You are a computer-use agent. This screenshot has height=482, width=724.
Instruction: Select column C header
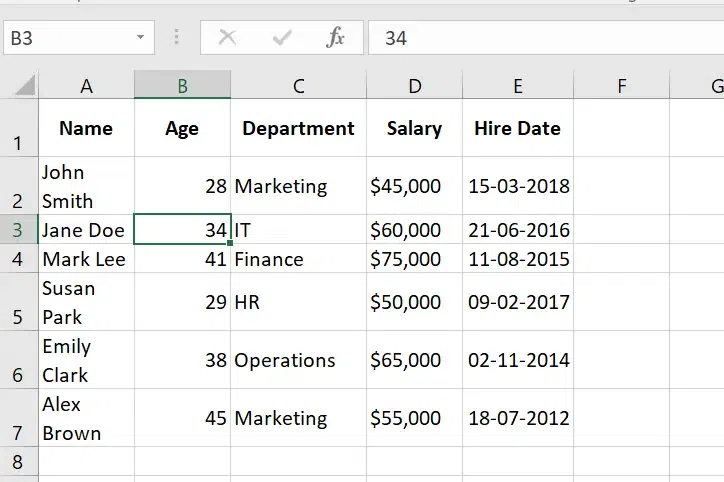coord(299,84)
